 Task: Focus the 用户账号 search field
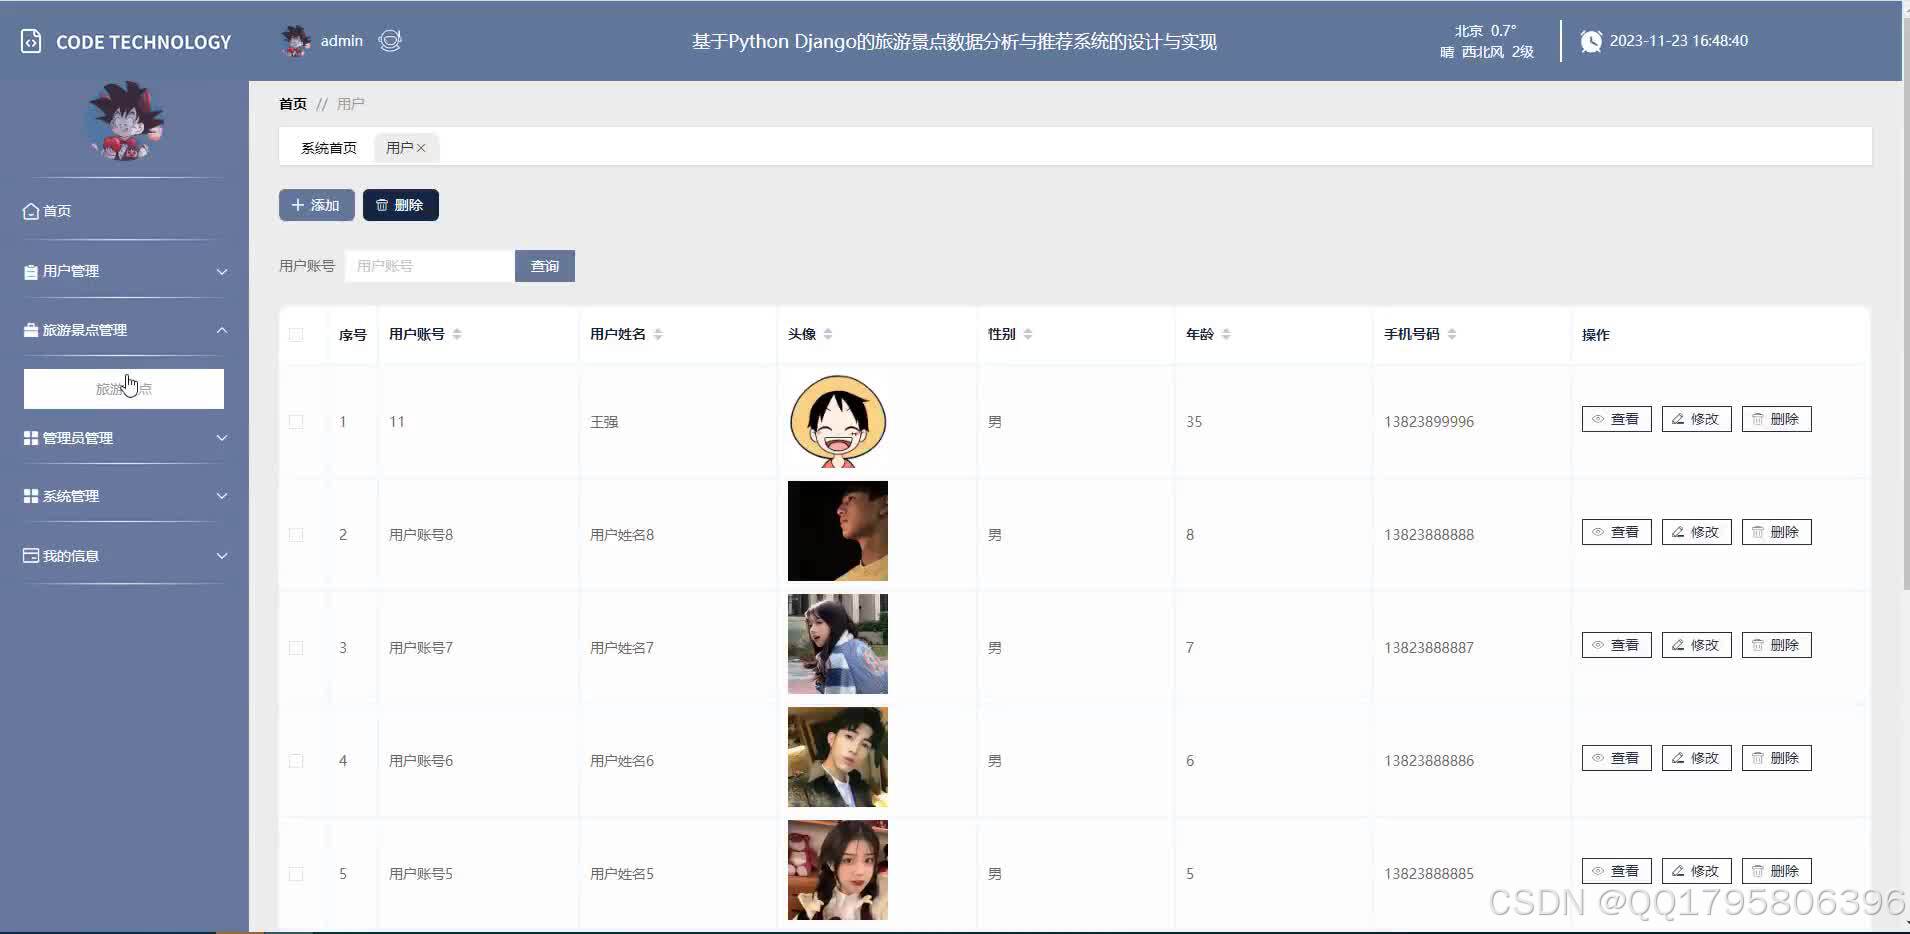point(430,266)
